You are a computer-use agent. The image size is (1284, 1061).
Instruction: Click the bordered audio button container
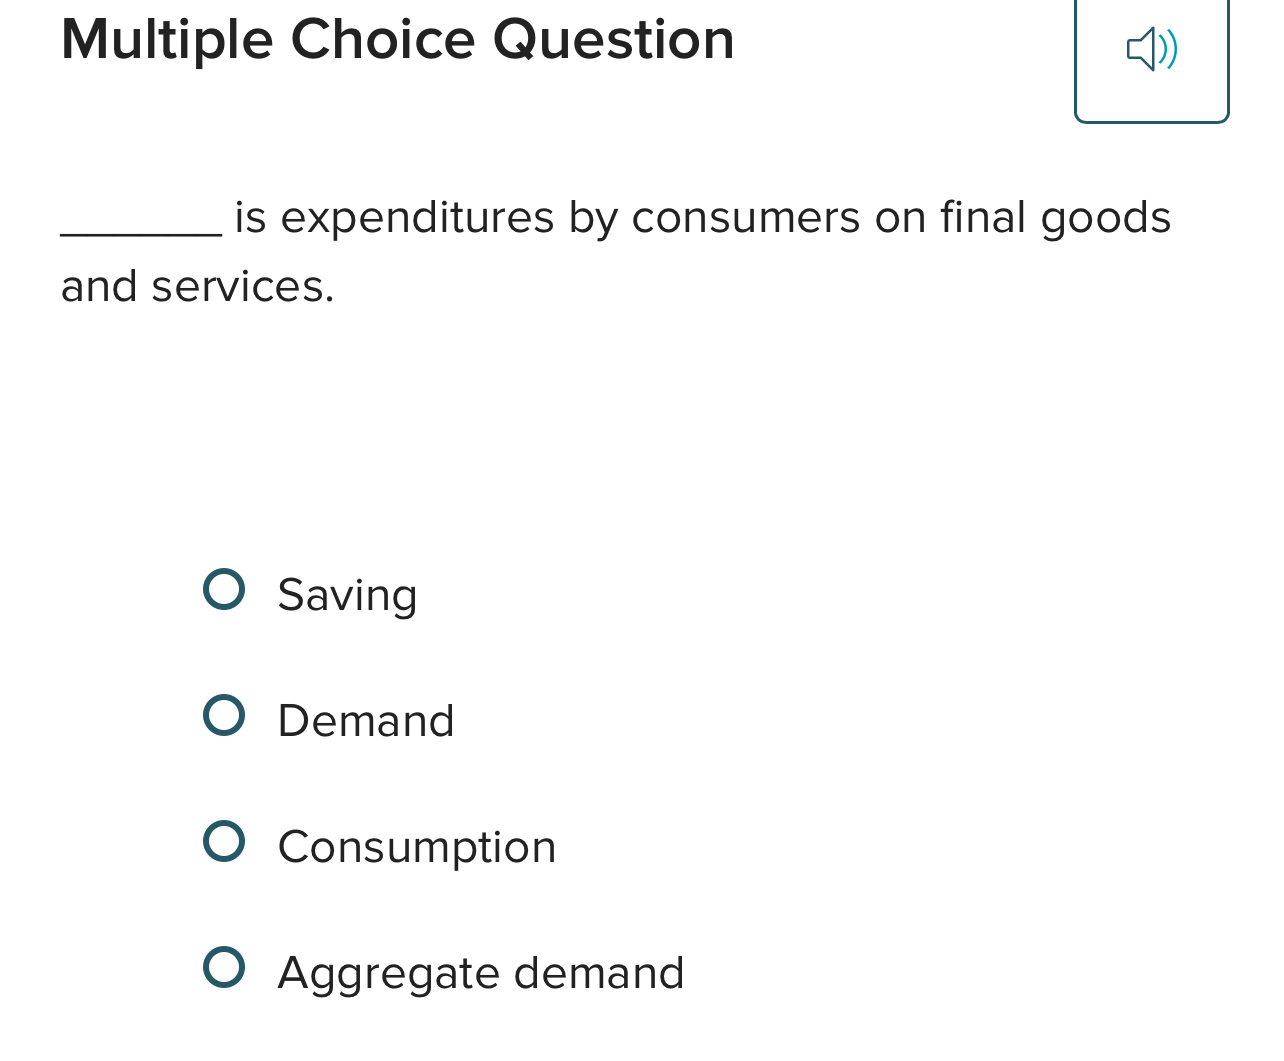point(1152,60)
